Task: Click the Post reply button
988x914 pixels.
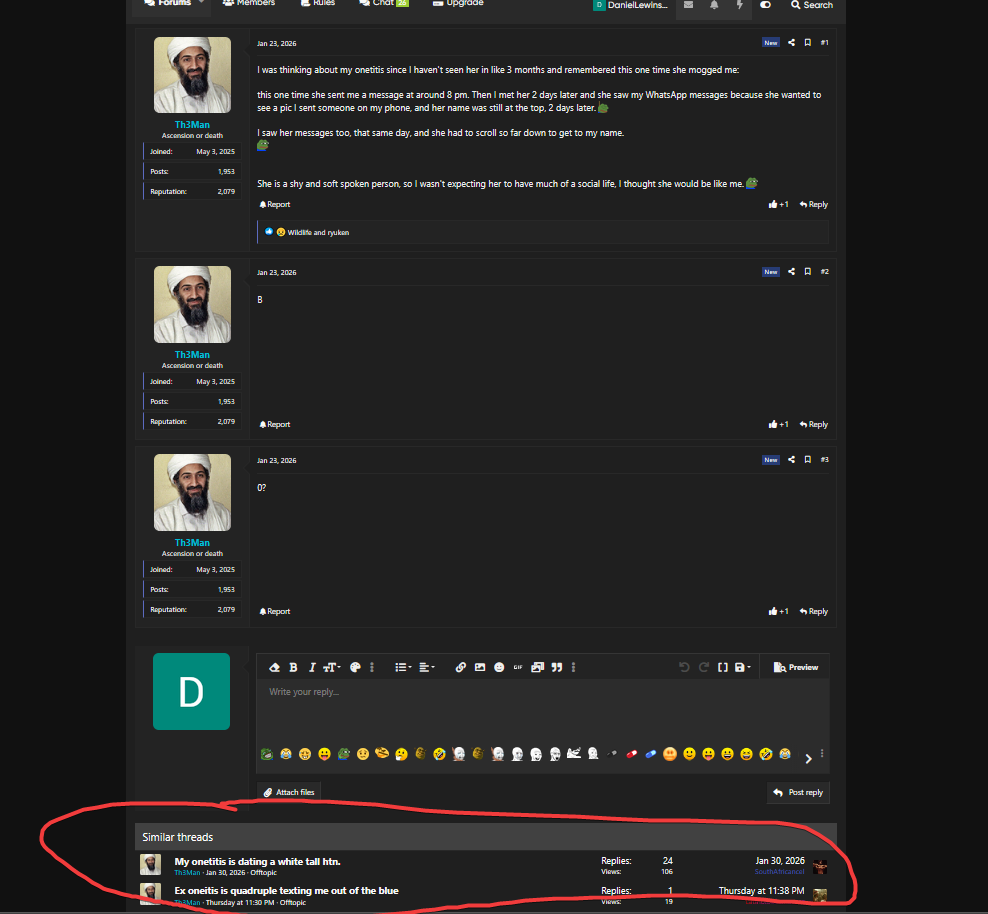Action: coord(798,792)
